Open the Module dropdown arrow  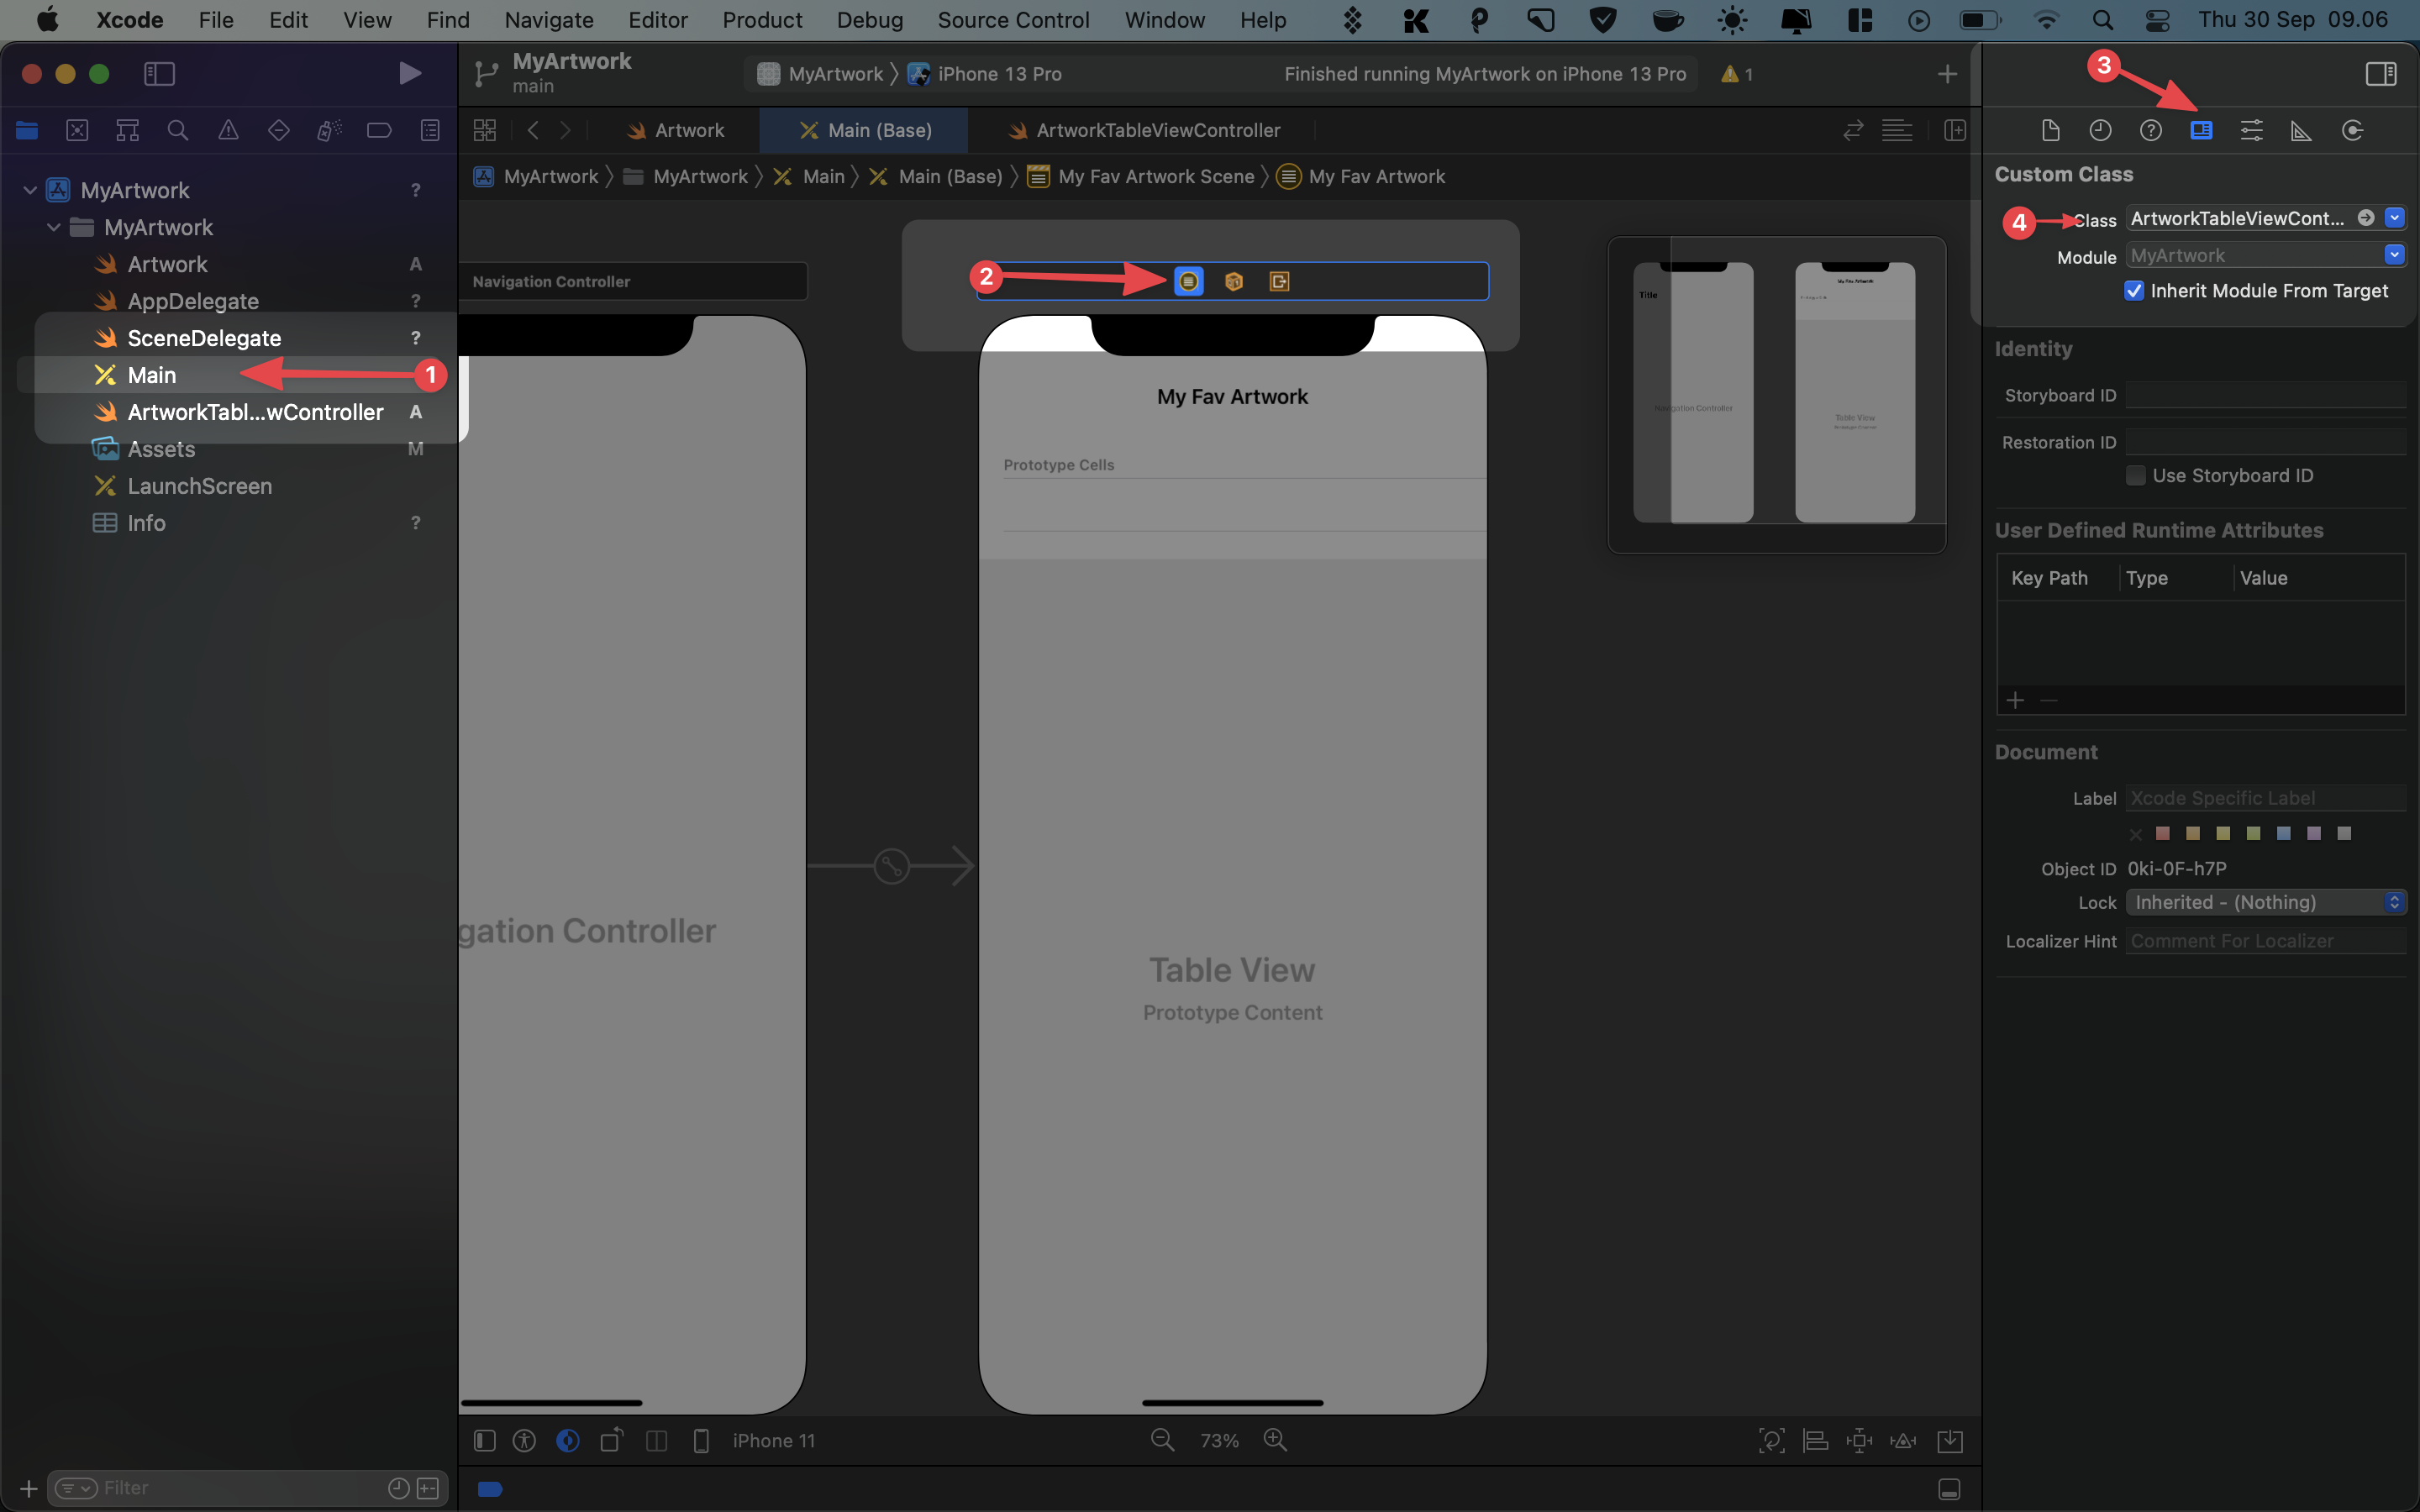click(x=2394, y=255)
